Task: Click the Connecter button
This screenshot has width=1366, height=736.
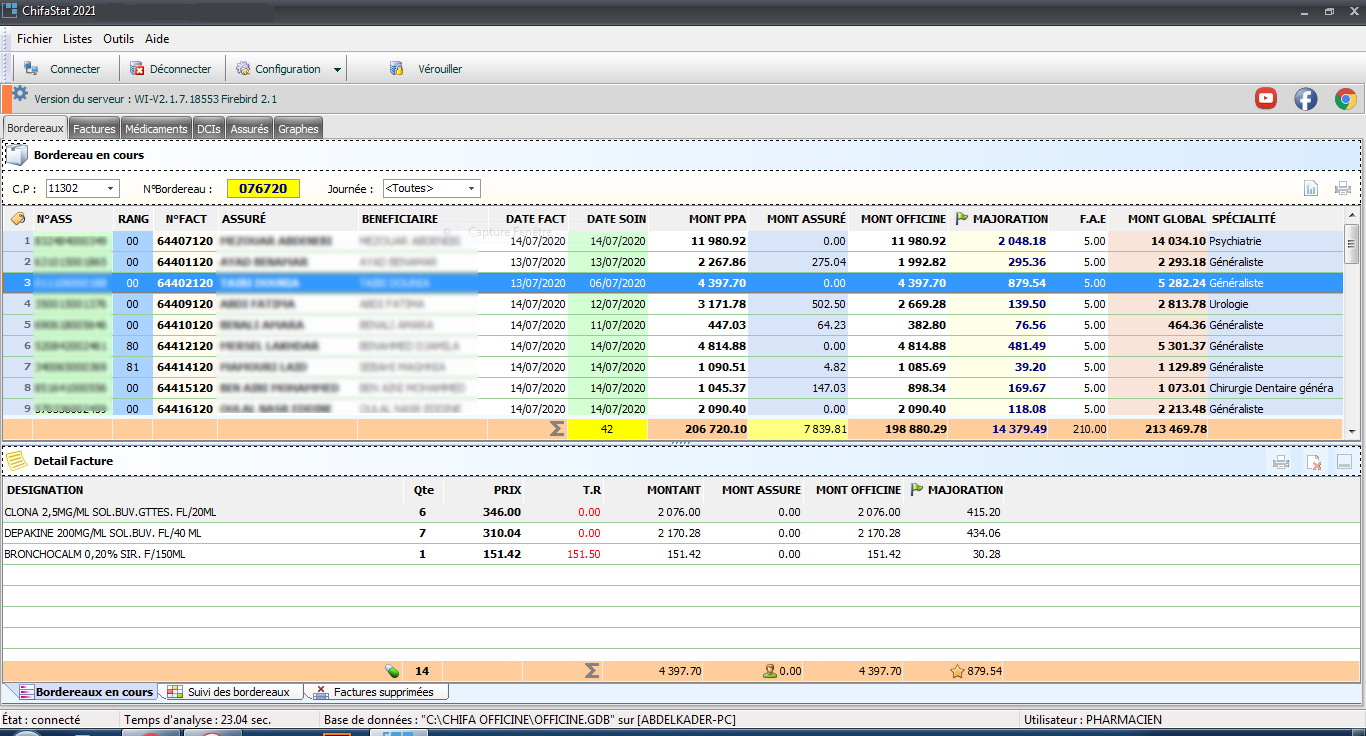Action: [x=63, y=69]
